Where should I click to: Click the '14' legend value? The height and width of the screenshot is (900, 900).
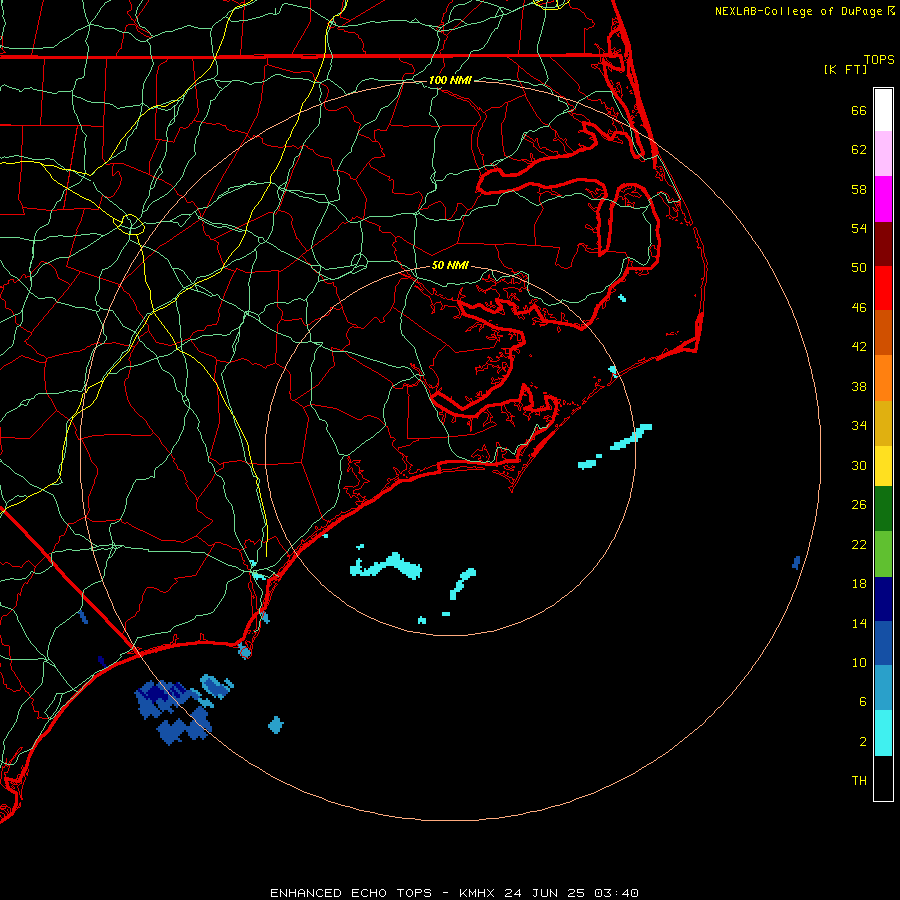(x=859, y=623)
